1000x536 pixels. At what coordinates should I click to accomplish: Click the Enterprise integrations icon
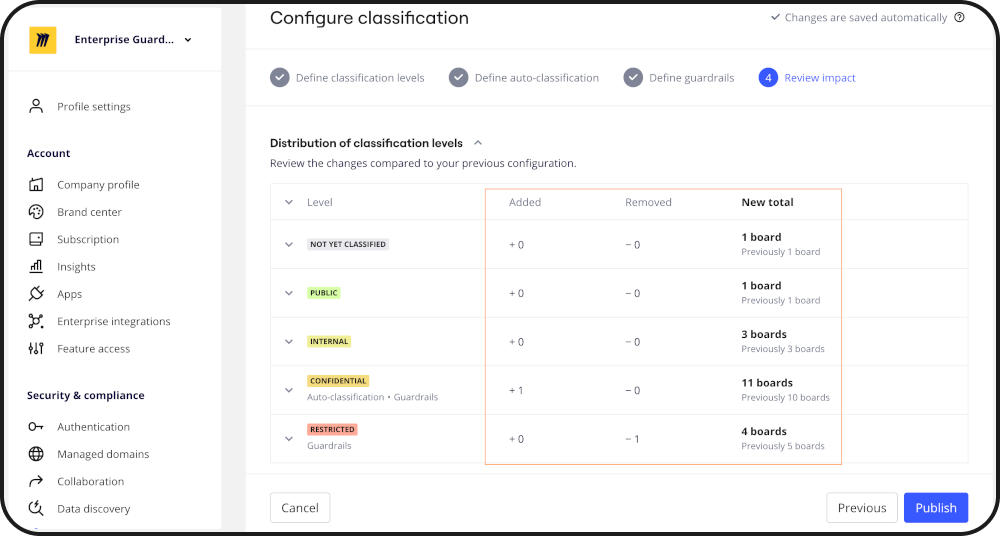point(36,321)
